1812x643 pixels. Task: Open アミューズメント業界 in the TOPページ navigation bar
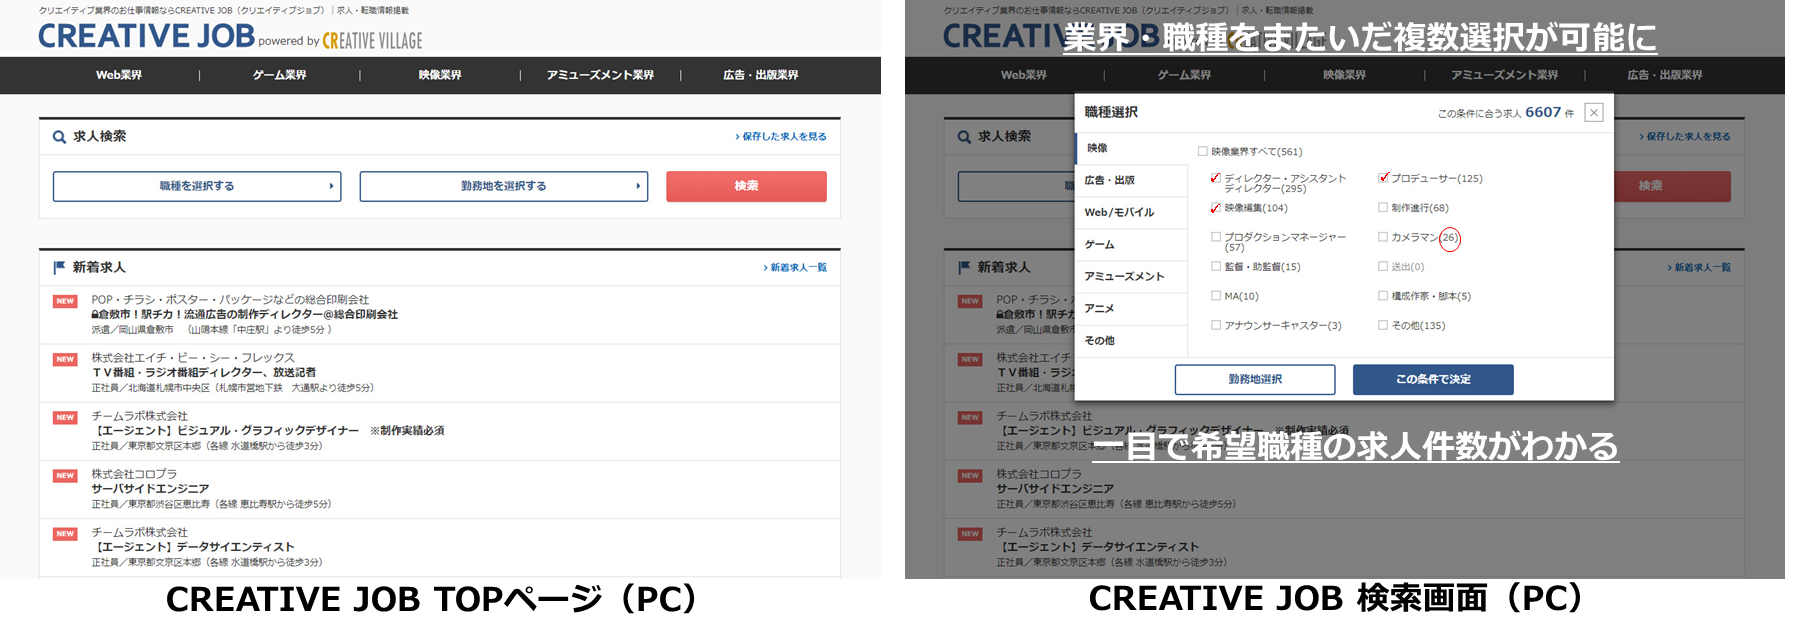(600, 75)
